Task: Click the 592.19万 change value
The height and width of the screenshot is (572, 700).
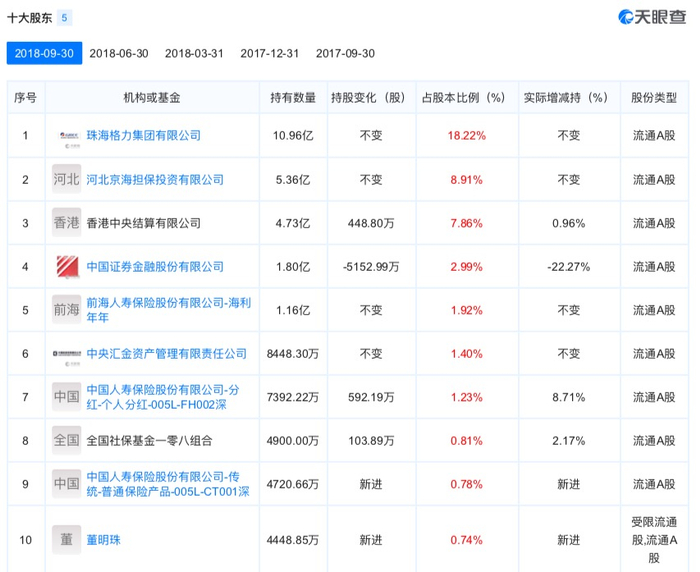Action: click(371, 397)
